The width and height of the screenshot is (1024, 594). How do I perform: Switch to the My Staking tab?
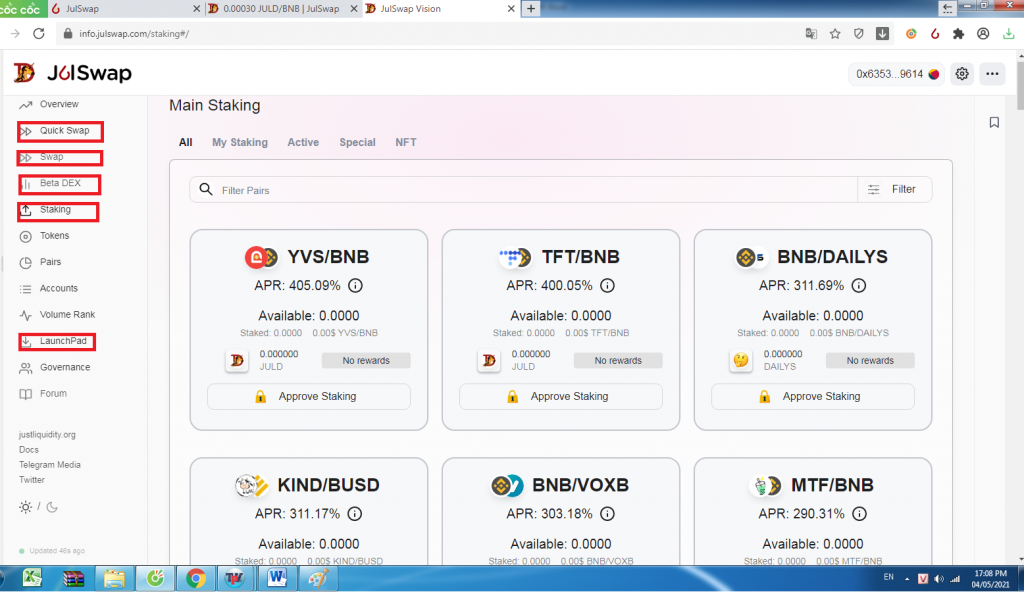click(x=240, y=142)
